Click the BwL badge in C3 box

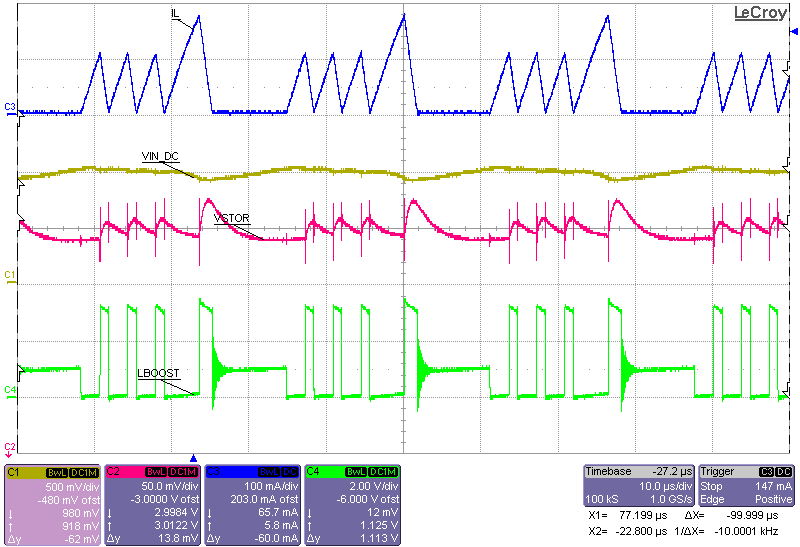(269, 473)
